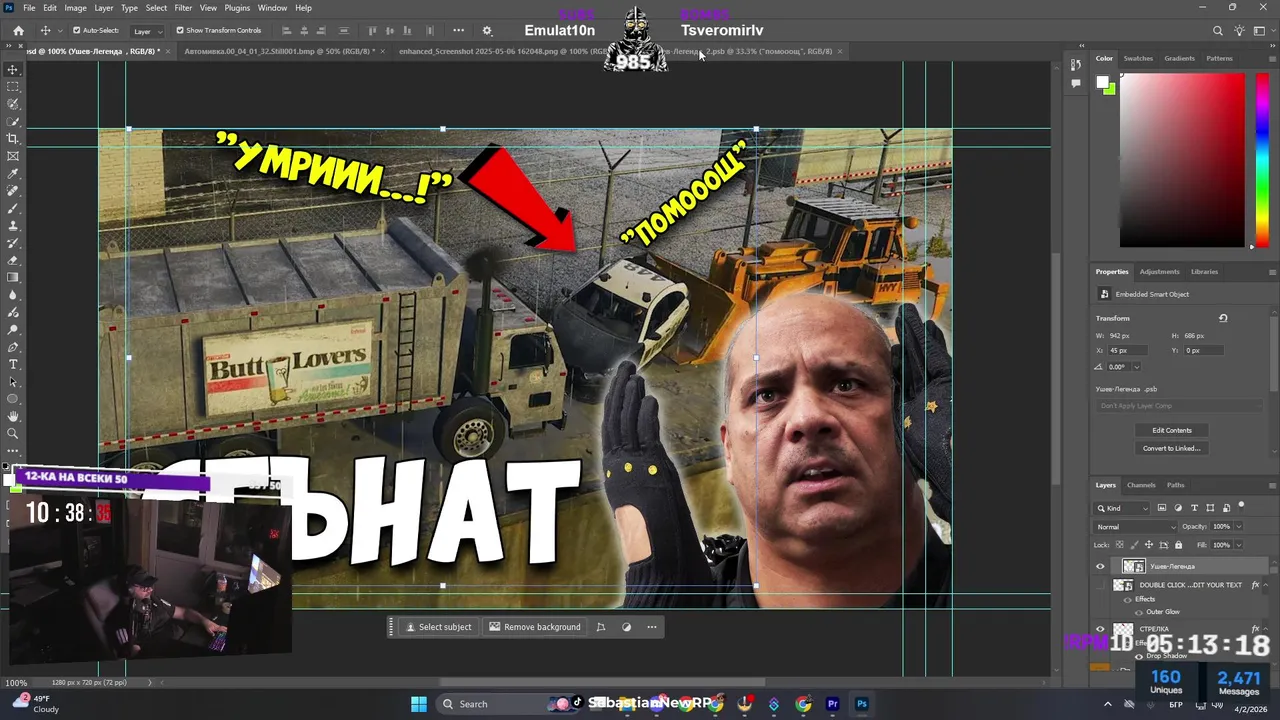
Task: Open the Layers panel menu
Action: click(1272, 485)
